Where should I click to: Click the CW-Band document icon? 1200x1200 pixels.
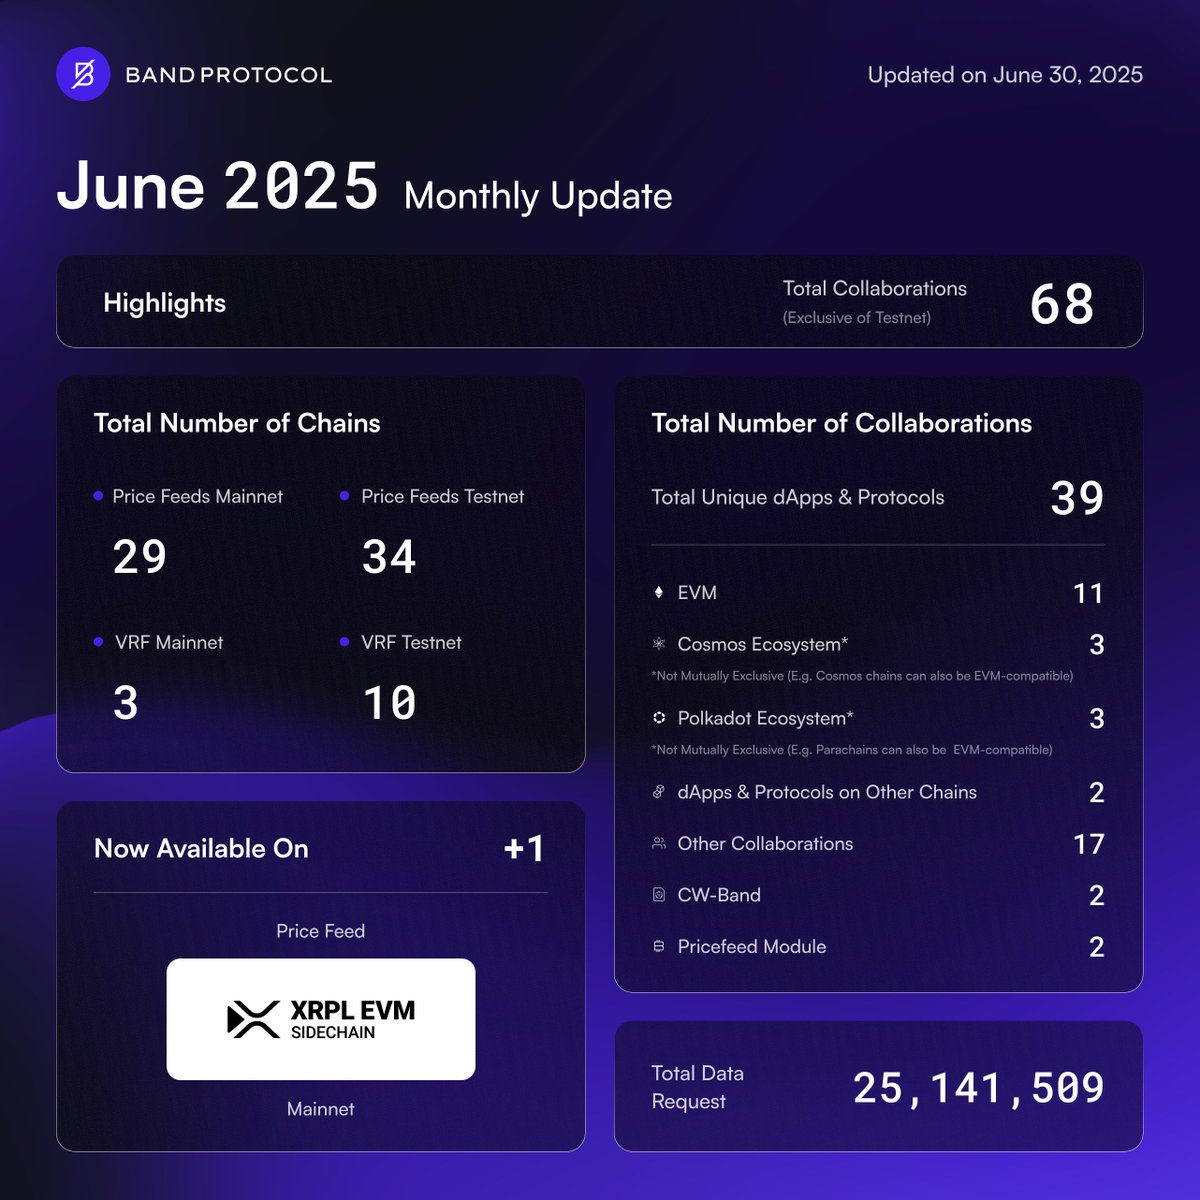(x=658, y=895)
